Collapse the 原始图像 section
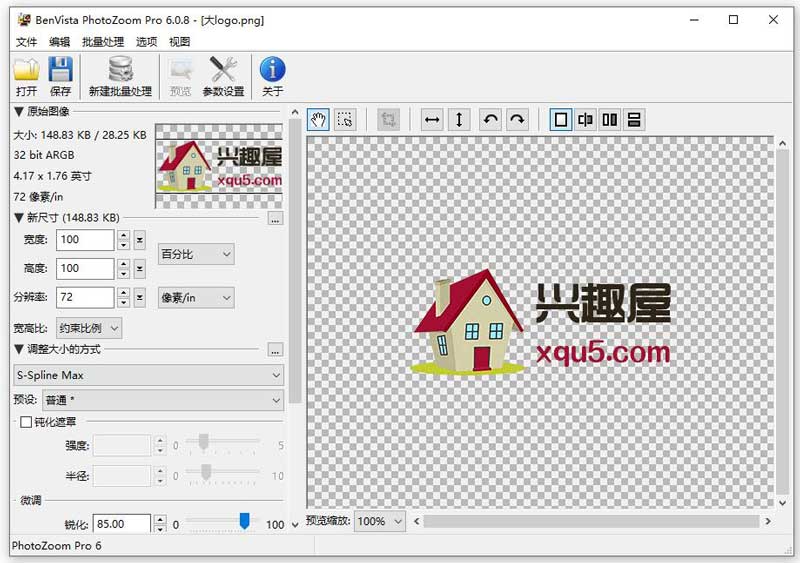800x563 pixels. 19,111
